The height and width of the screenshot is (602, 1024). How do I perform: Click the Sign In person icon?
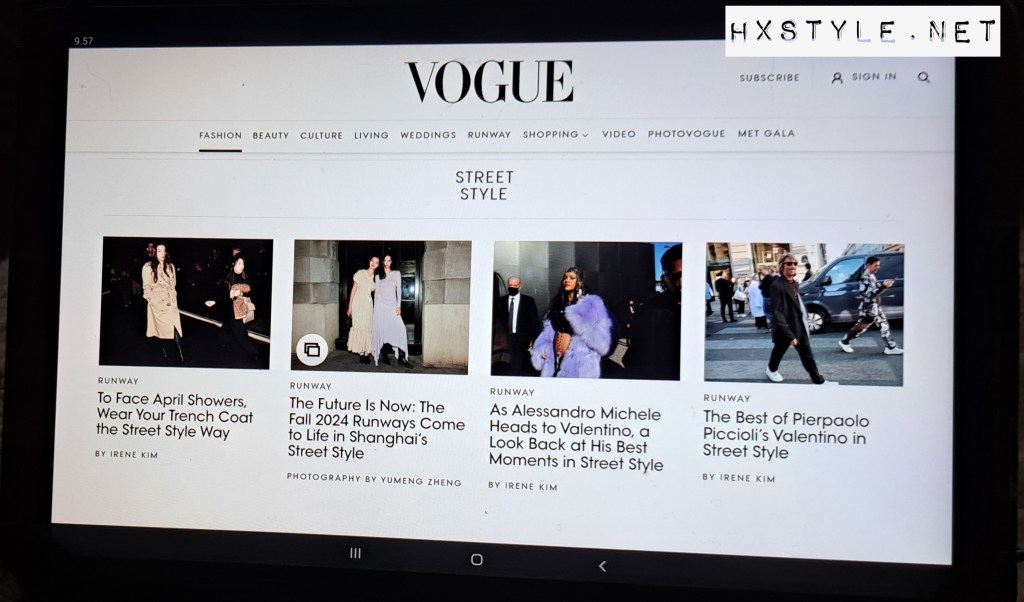click(x=837, y=77)
